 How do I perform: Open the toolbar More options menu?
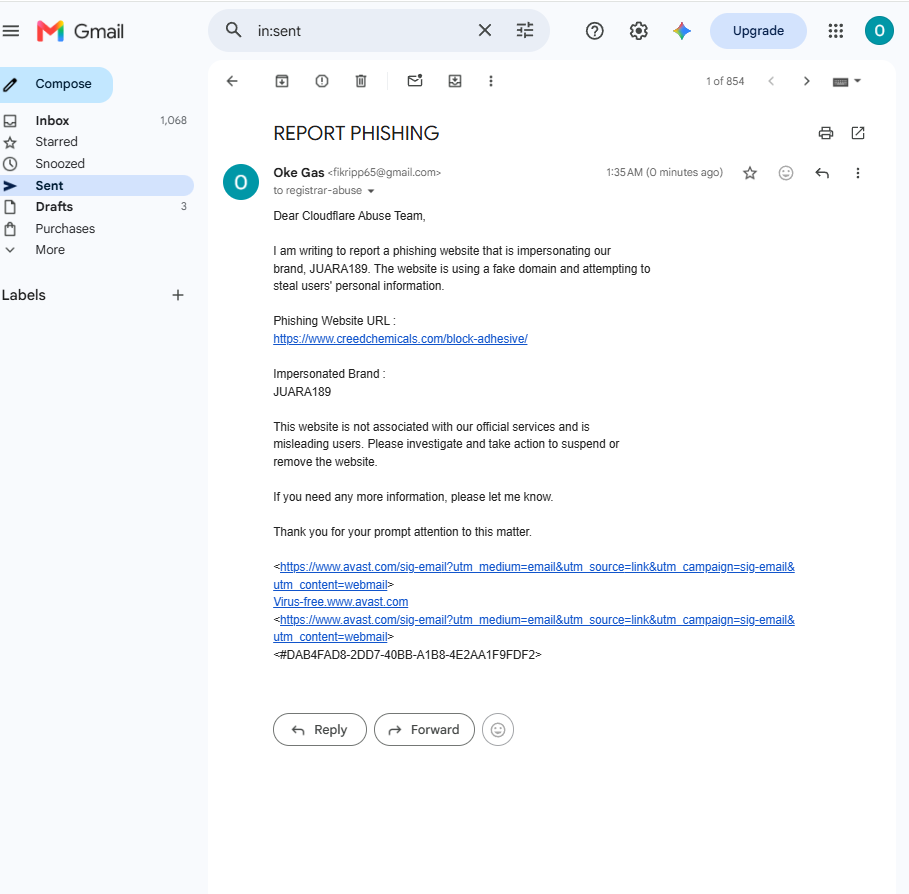click(490, 81)
